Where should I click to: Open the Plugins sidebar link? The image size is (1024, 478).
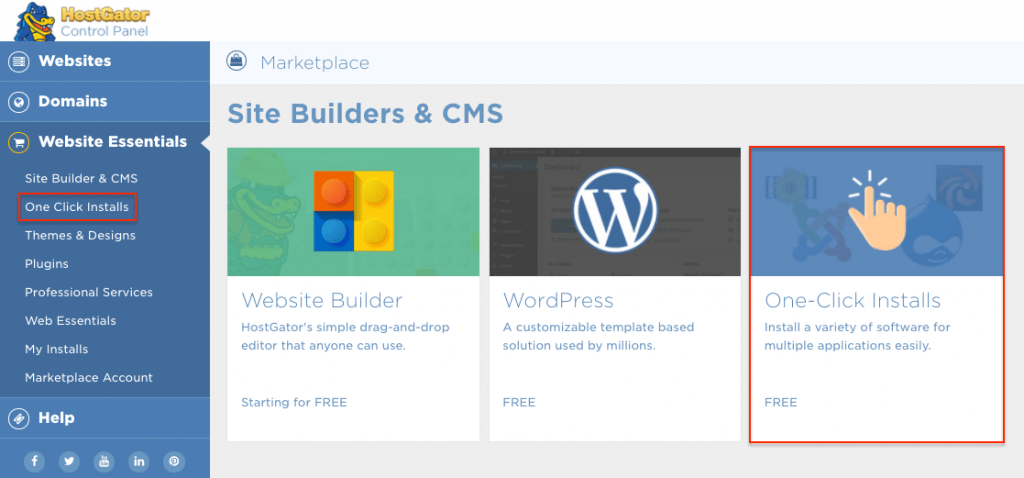click(47, 264)
